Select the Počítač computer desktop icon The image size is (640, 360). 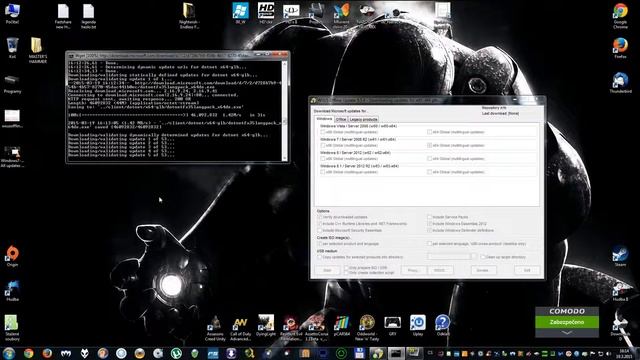pyautogui.click(x=12, y=13)
